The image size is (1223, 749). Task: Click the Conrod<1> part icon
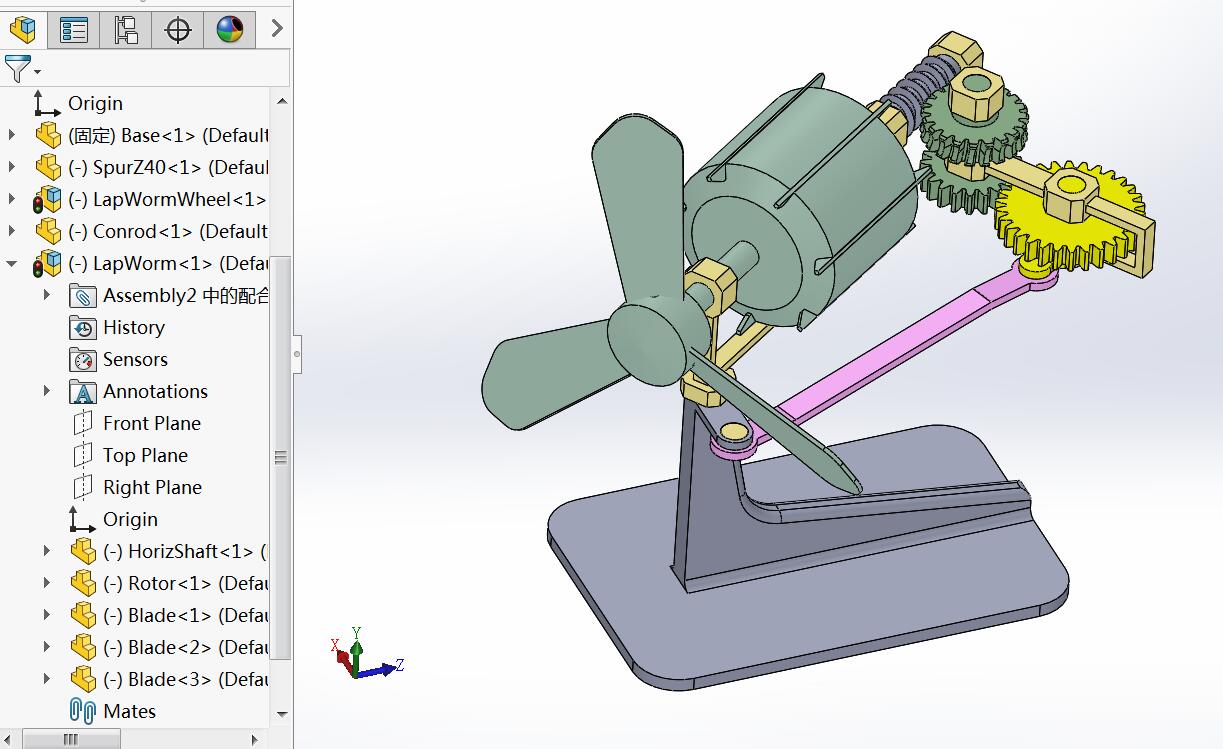(x=48, y=231)
